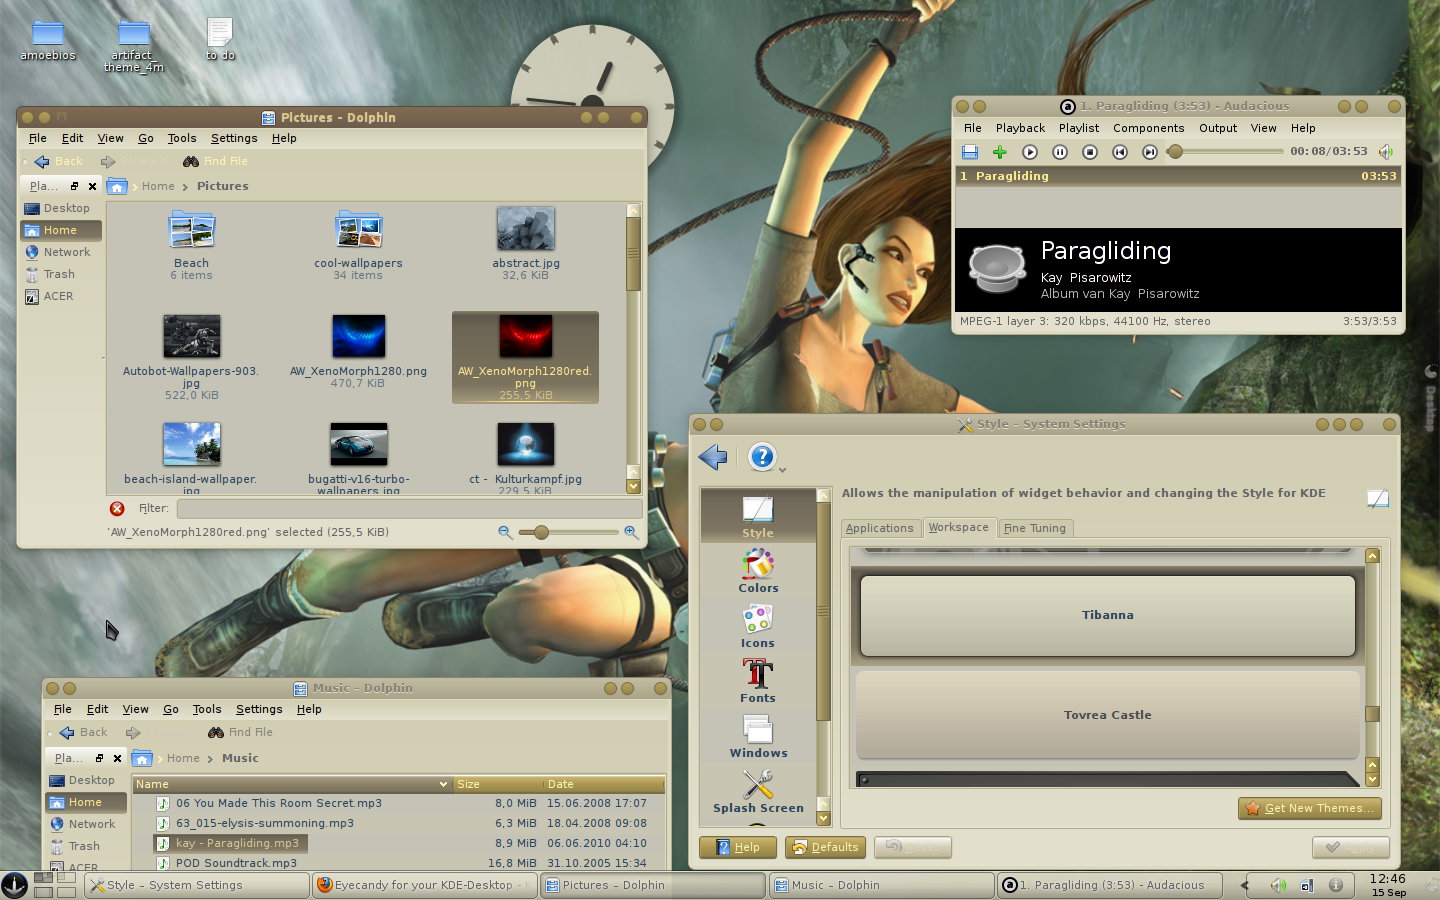Select Colors in System Settings sidebar
Screen dimensions: 1440x900
coord(758,571)
